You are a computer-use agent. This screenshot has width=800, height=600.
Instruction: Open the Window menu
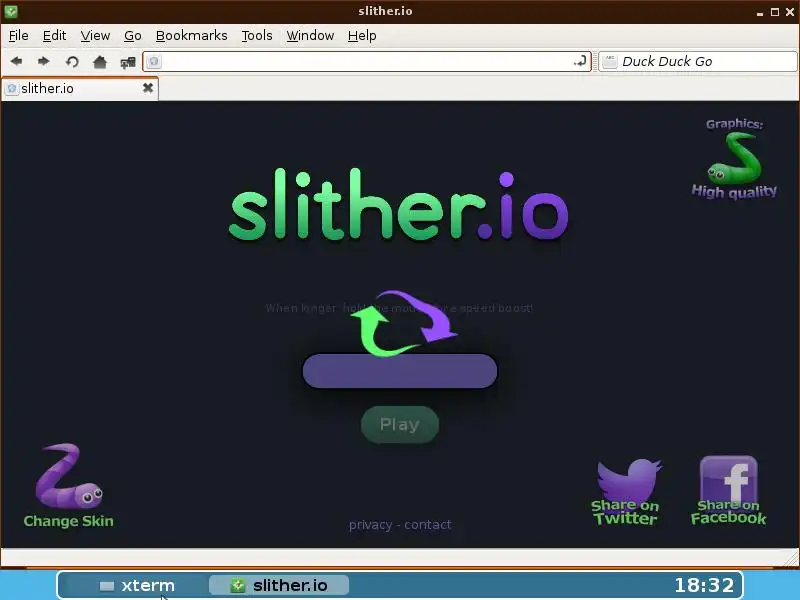pyautogui.click(x=310, y=36)
